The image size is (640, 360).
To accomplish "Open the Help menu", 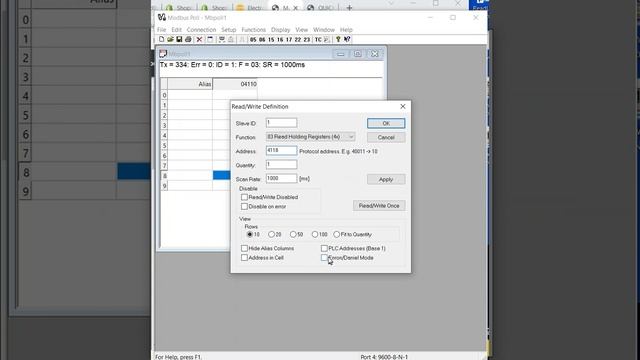I will coord(346,30).
